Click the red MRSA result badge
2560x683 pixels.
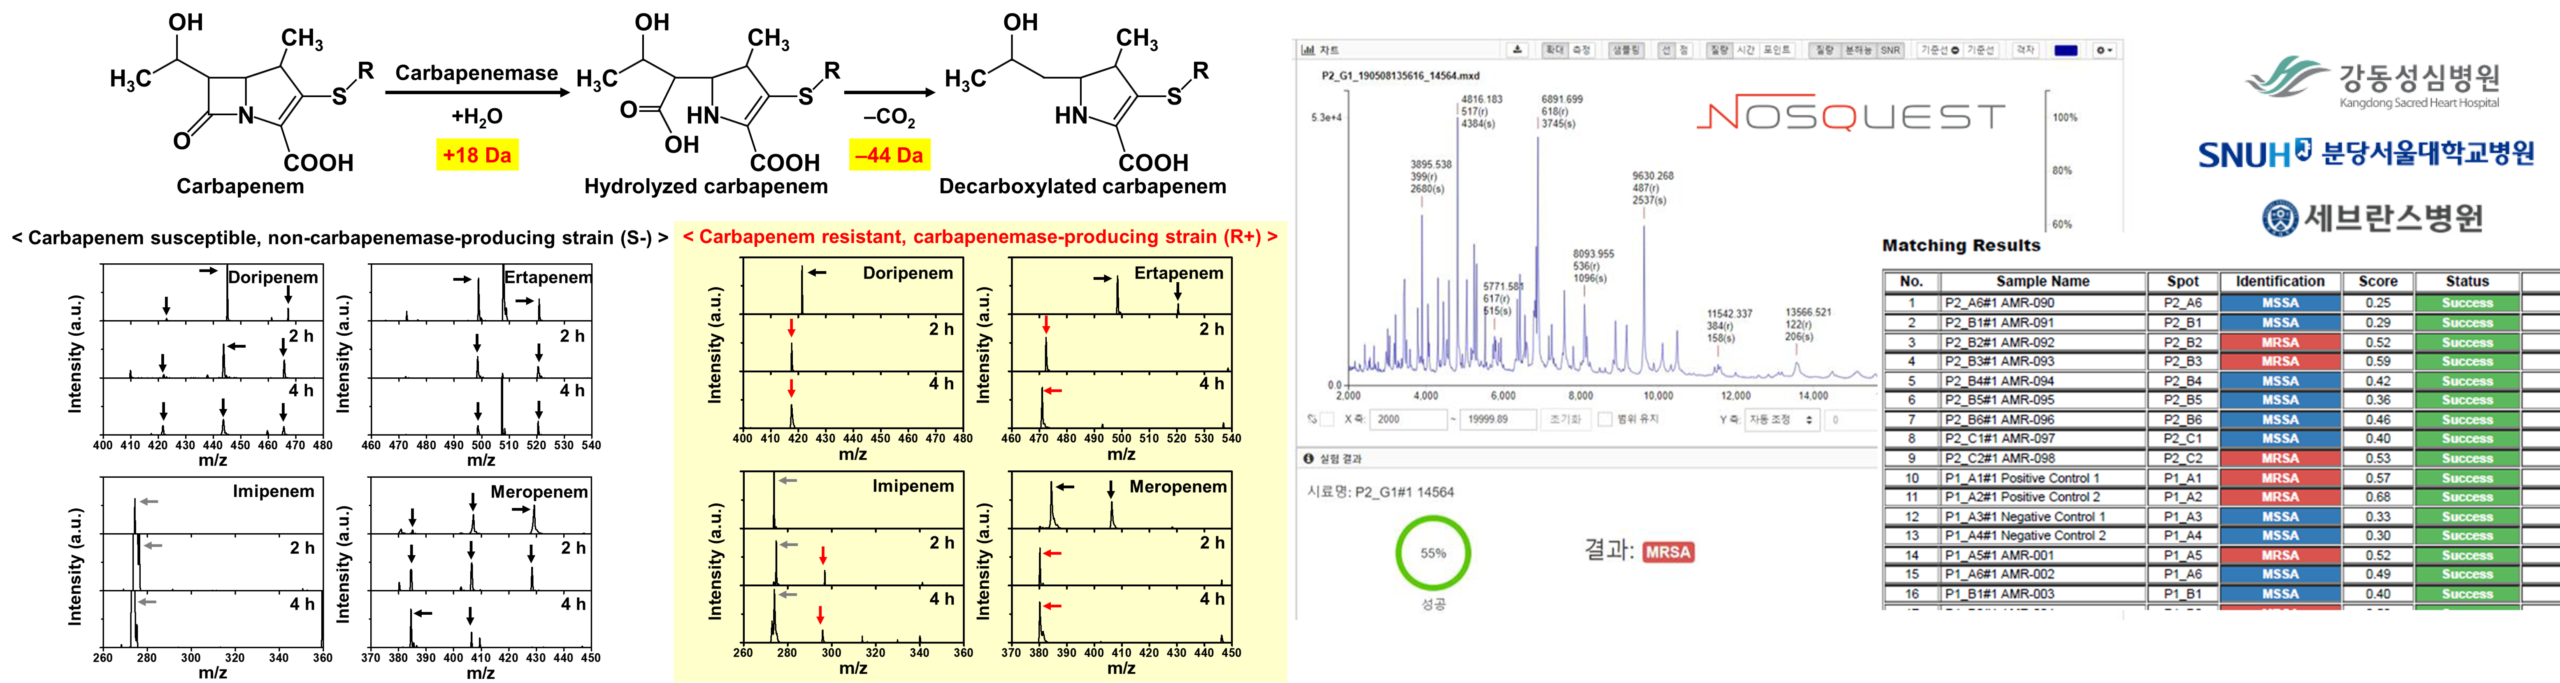tap(1667, 552)
